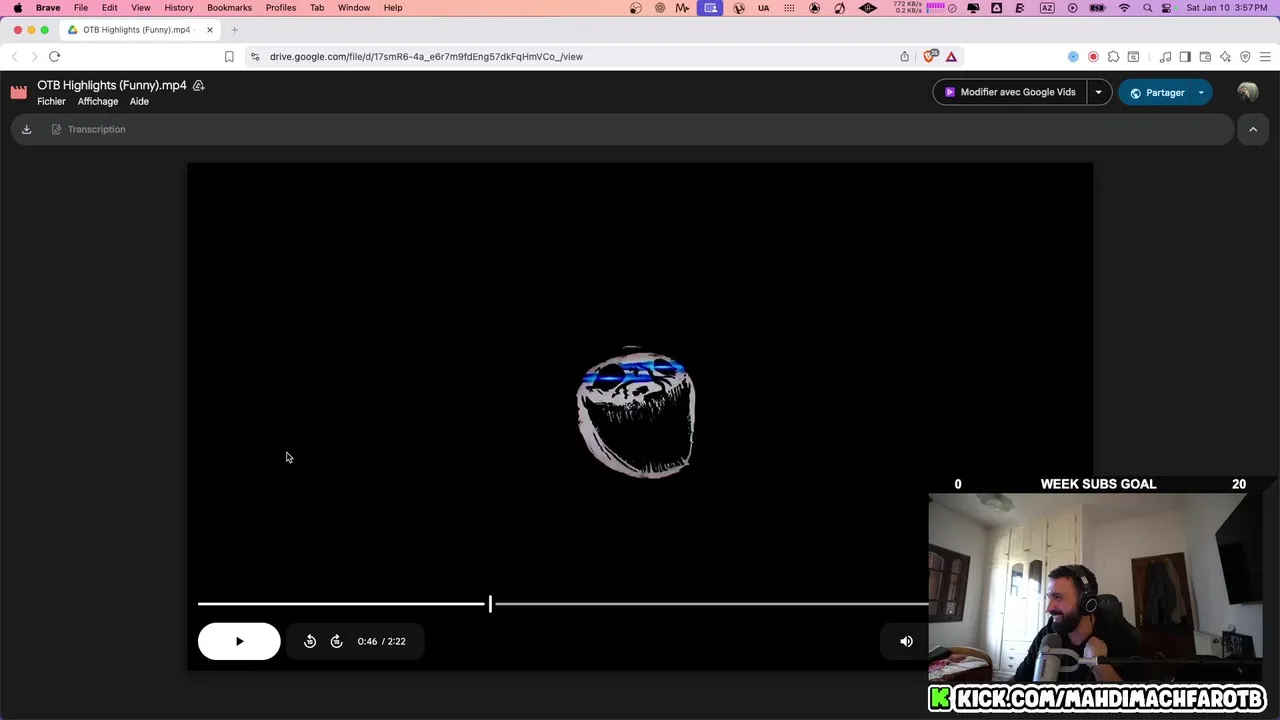1280x720 pixels.
Task: Open the Wi-Fi status menu
Action: coord(1124,8)
